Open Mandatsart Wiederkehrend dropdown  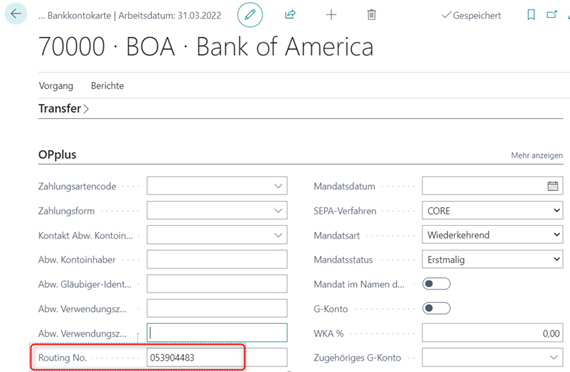[x=493, y=235]
